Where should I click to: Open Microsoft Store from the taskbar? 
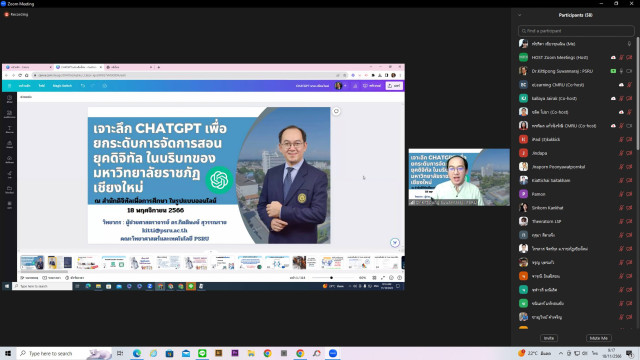[x=169, y=353]
